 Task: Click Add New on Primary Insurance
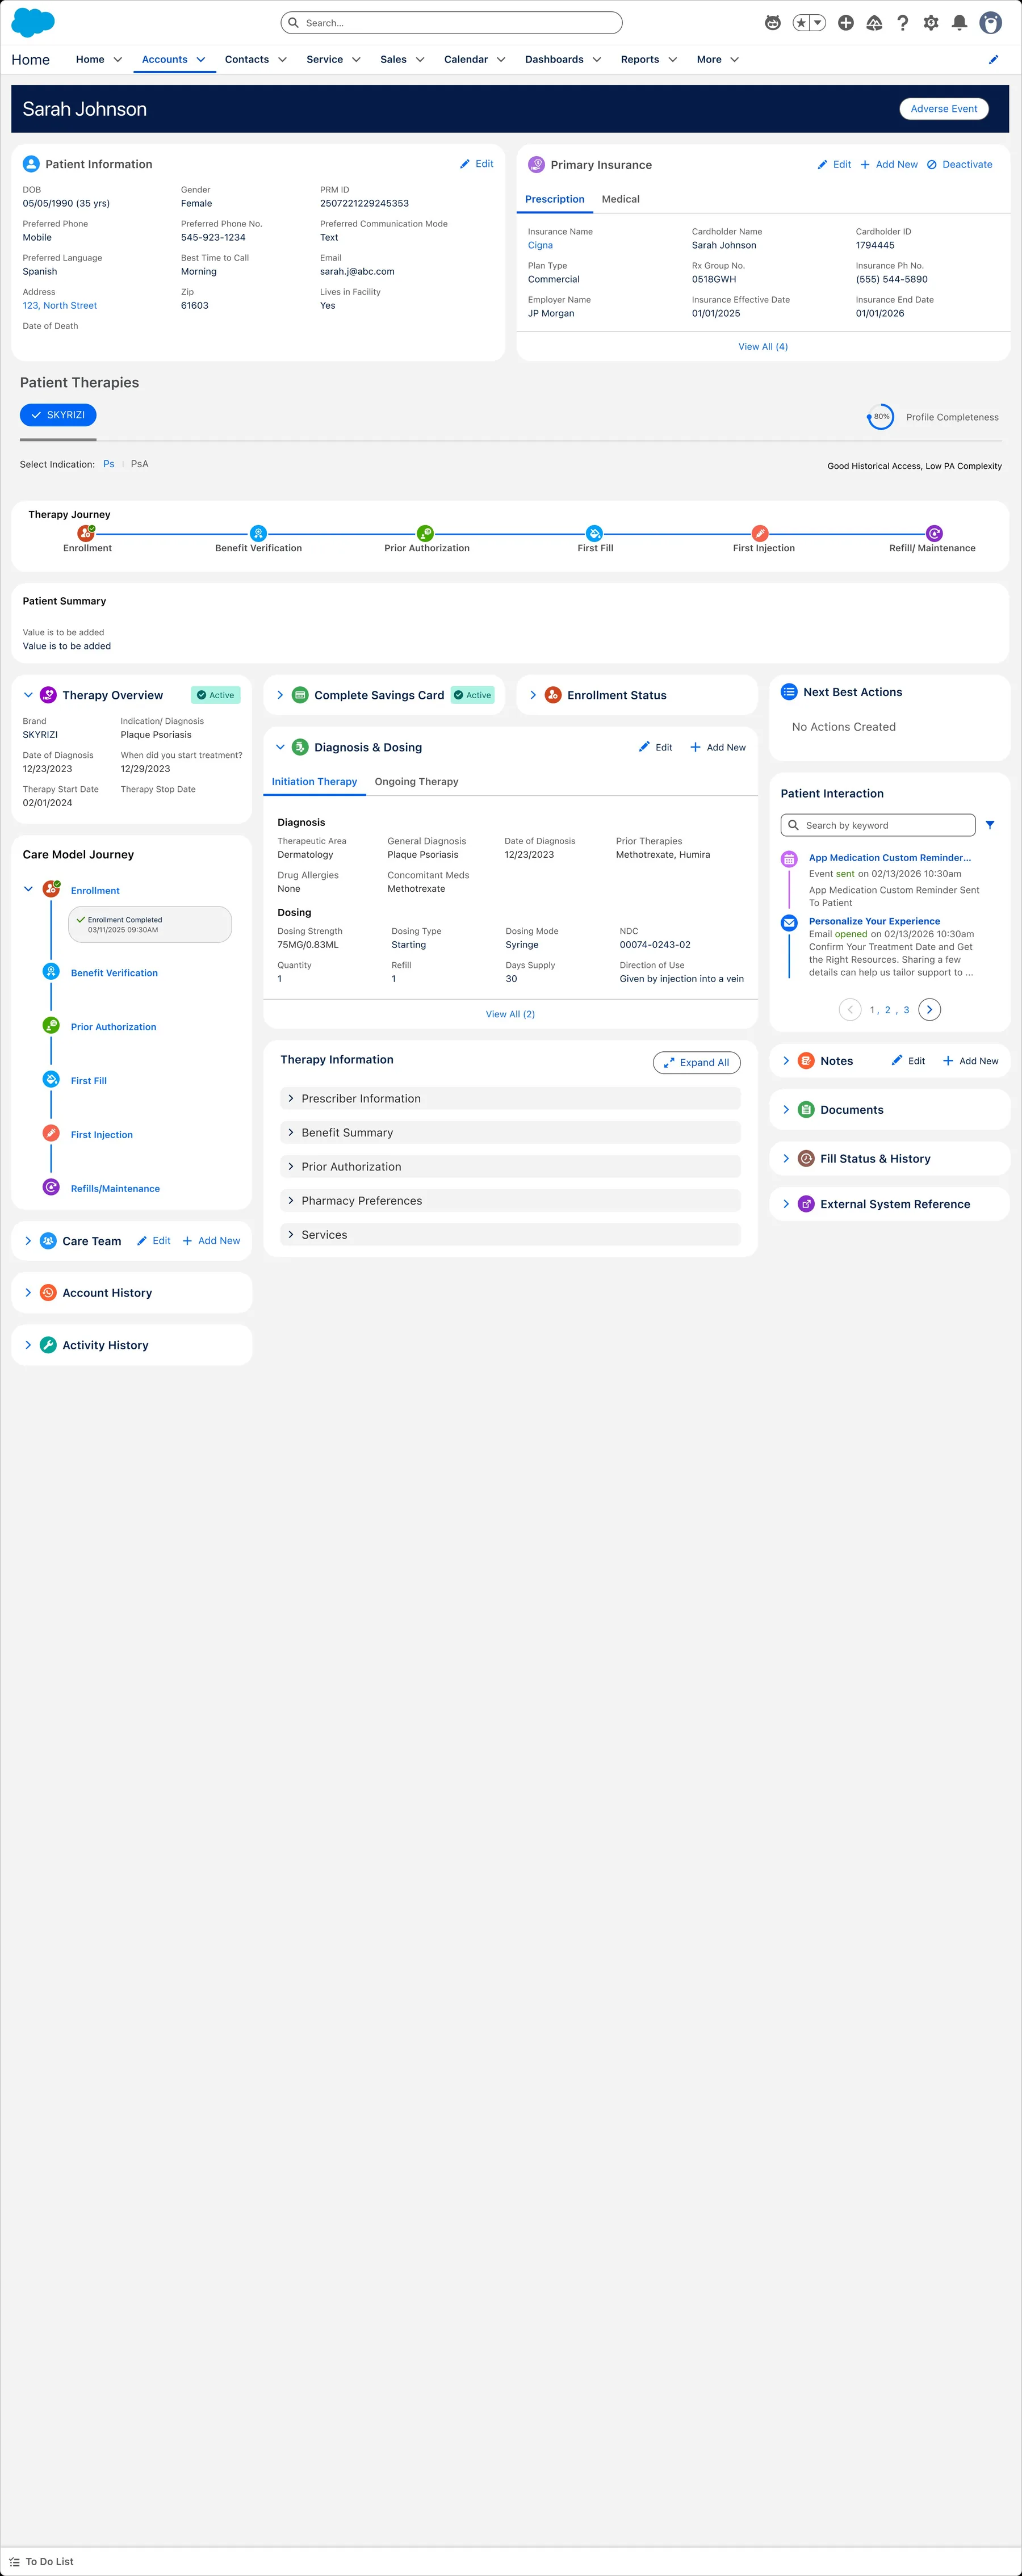(889, 165)
